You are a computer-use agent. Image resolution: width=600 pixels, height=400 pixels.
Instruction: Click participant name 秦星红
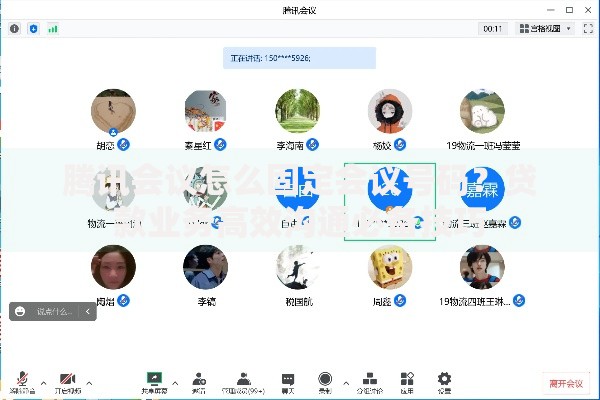tap(198, 145)
